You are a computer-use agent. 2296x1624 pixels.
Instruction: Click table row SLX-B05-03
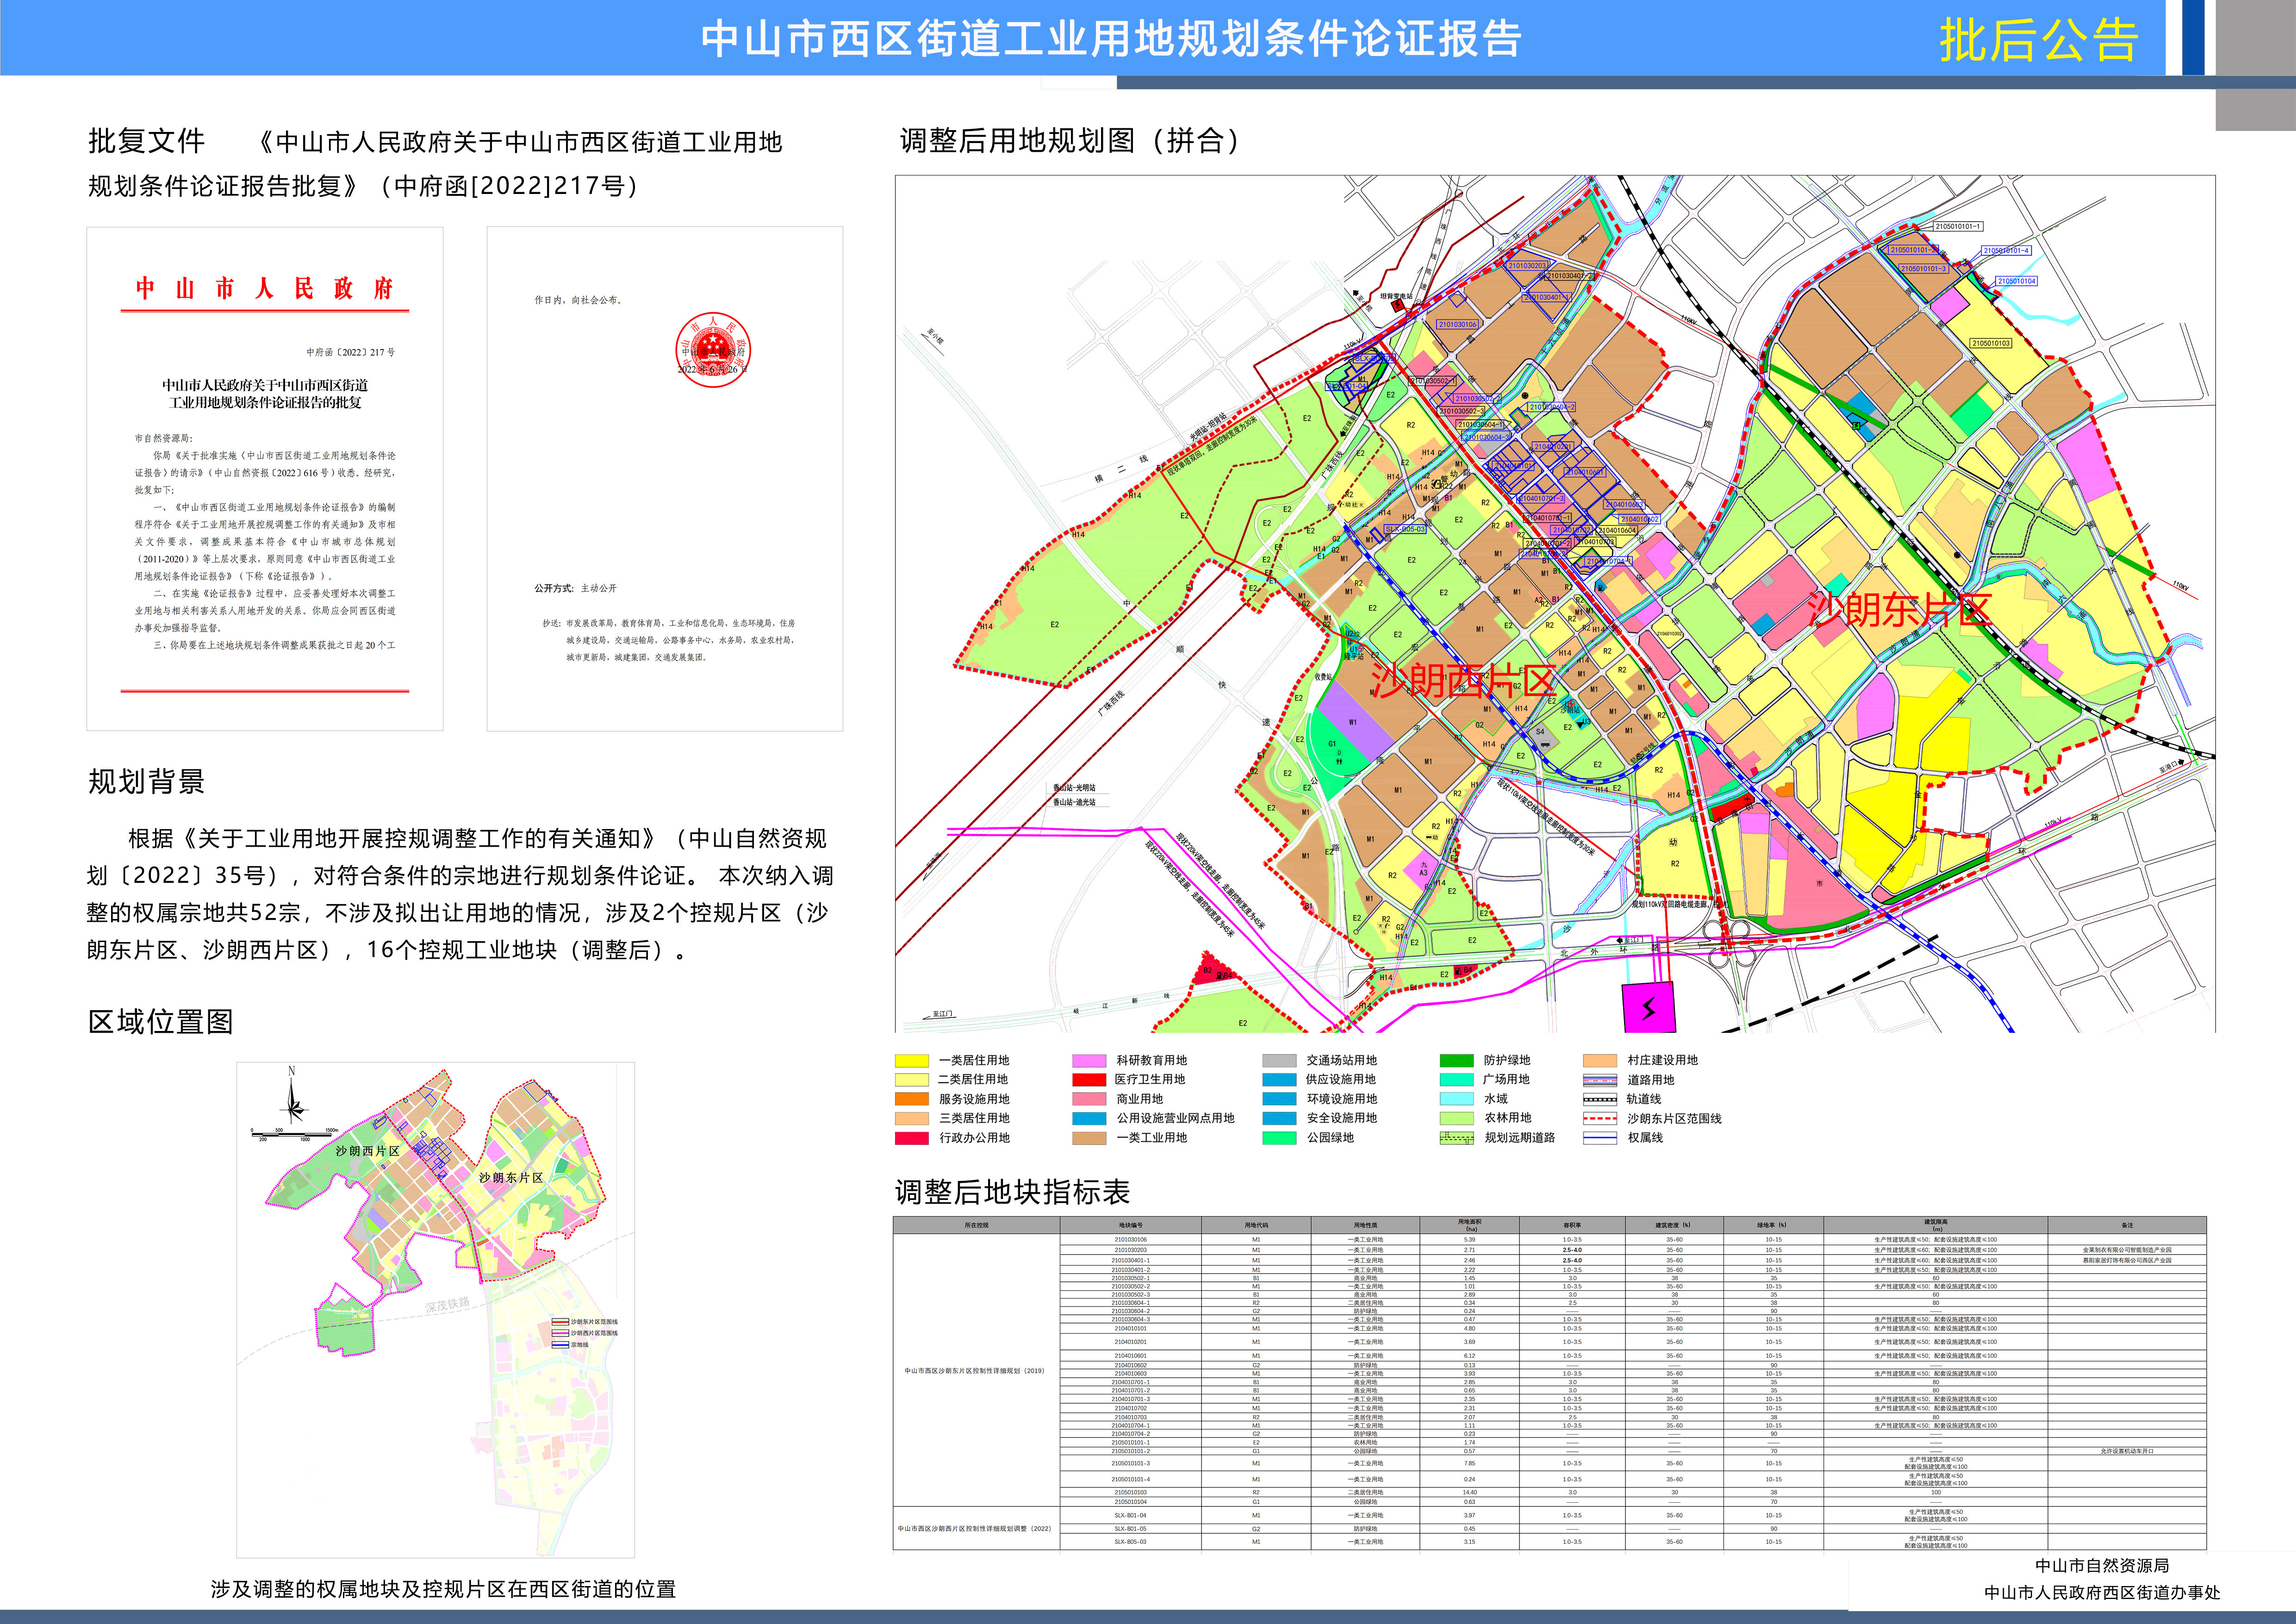tap(1633, 1542)
